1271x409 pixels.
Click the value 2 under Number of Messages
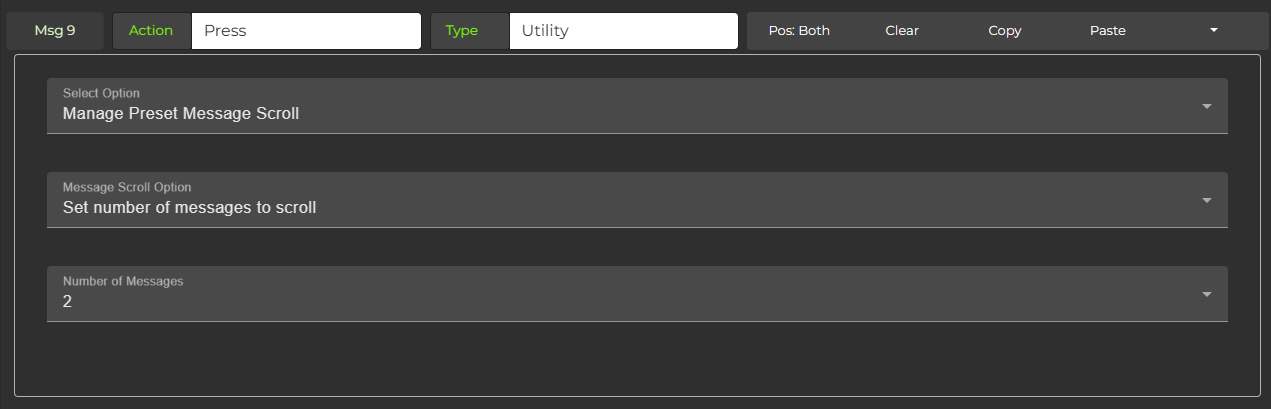coord(67,301)
